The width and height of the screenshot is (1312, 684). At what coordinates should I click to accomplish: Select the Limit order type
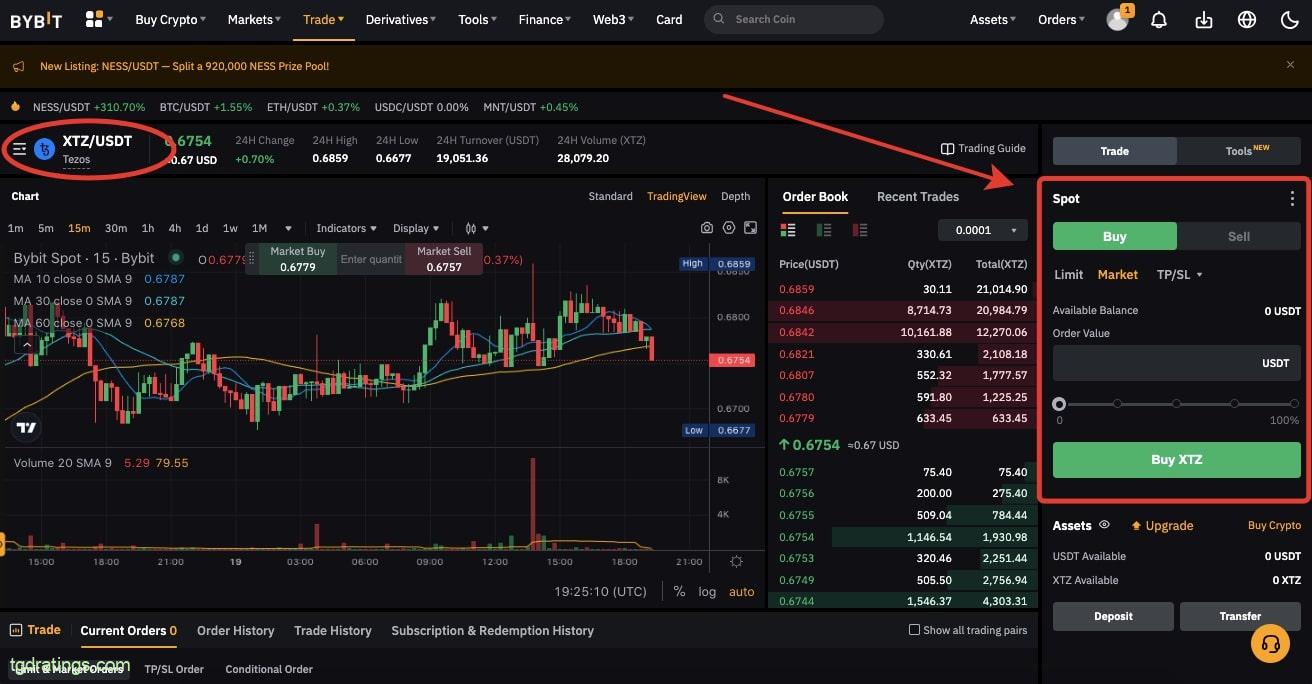point(1068,274)
